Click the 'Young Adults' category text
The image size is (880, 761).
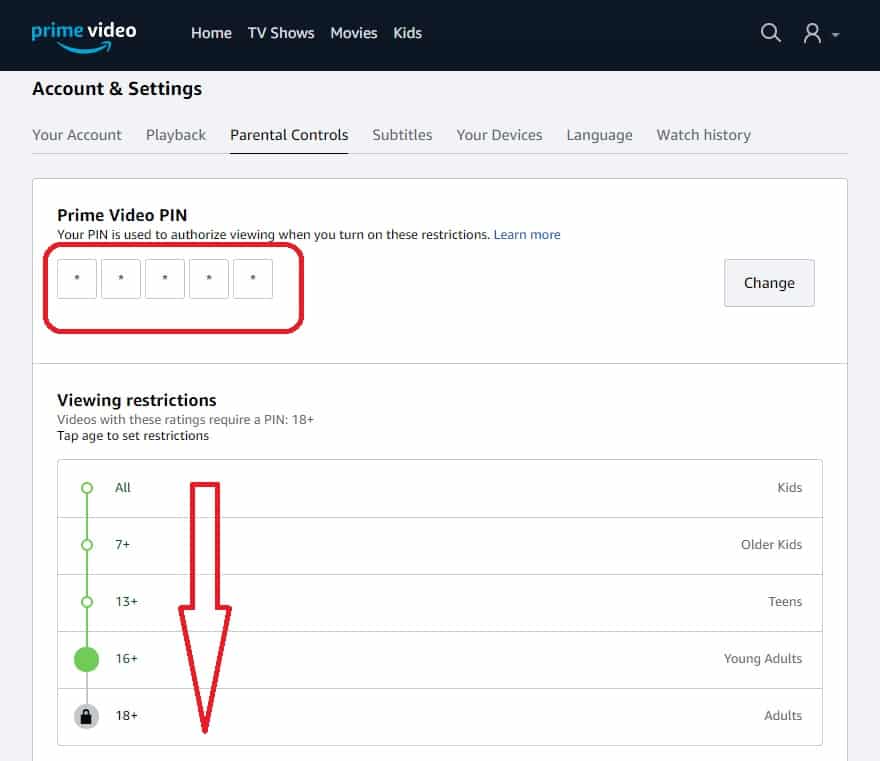pos(763,659)
